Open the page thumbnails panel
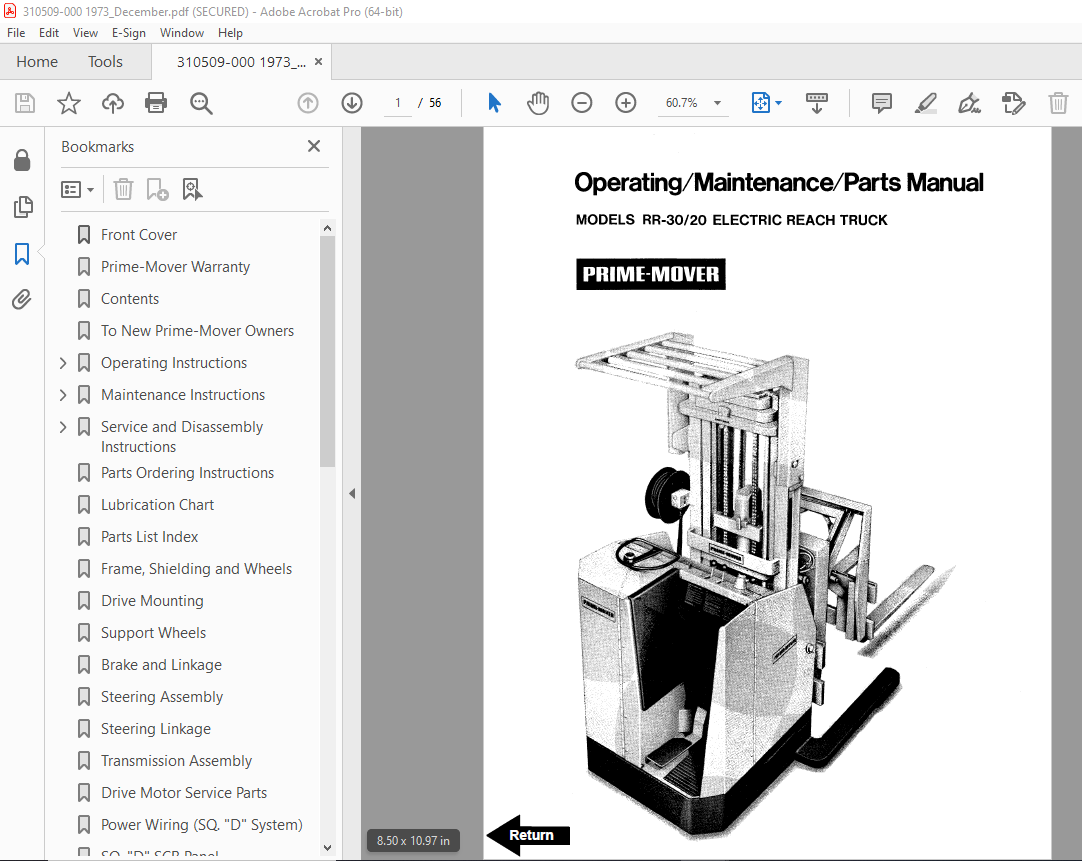 (22, 207)
